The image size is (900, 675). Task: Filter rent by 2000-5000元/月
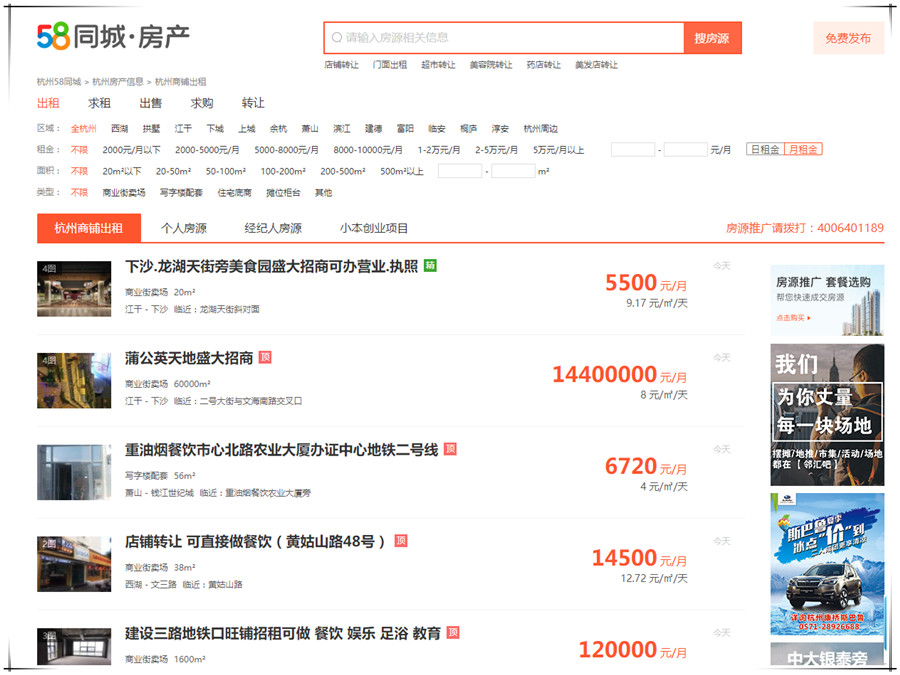pos(207,150)
